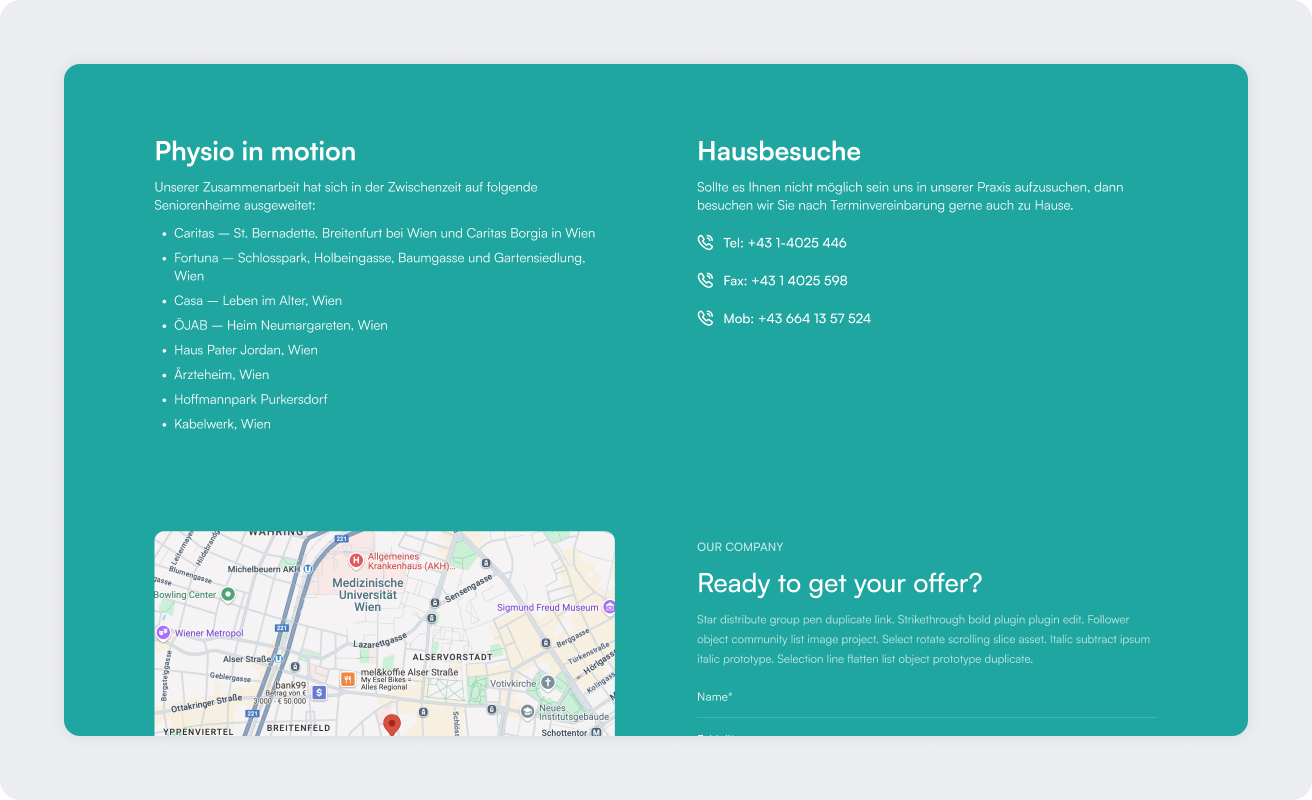Viewport: 1312px width, 800px height.
Task: Select the bank99 dollar marker icon
Action: (319, 692)
